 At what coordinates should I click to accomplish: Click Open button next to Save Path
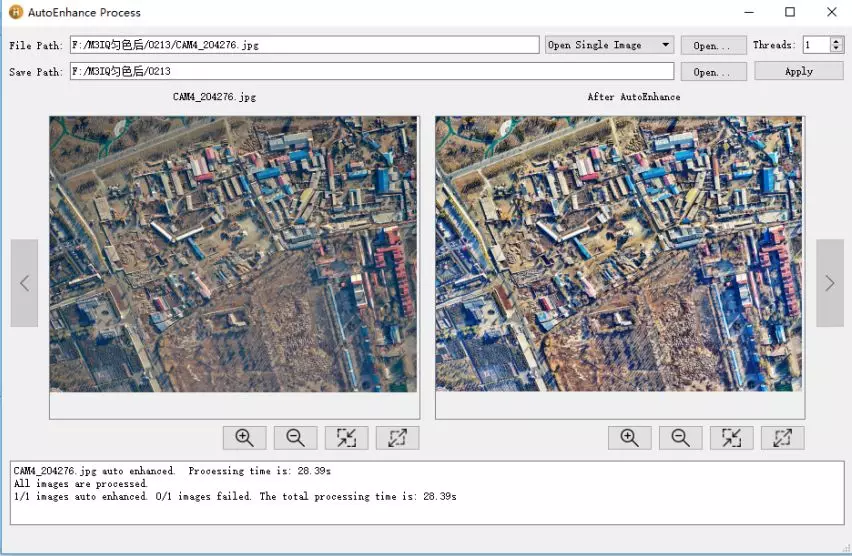(x=713, y=72)
